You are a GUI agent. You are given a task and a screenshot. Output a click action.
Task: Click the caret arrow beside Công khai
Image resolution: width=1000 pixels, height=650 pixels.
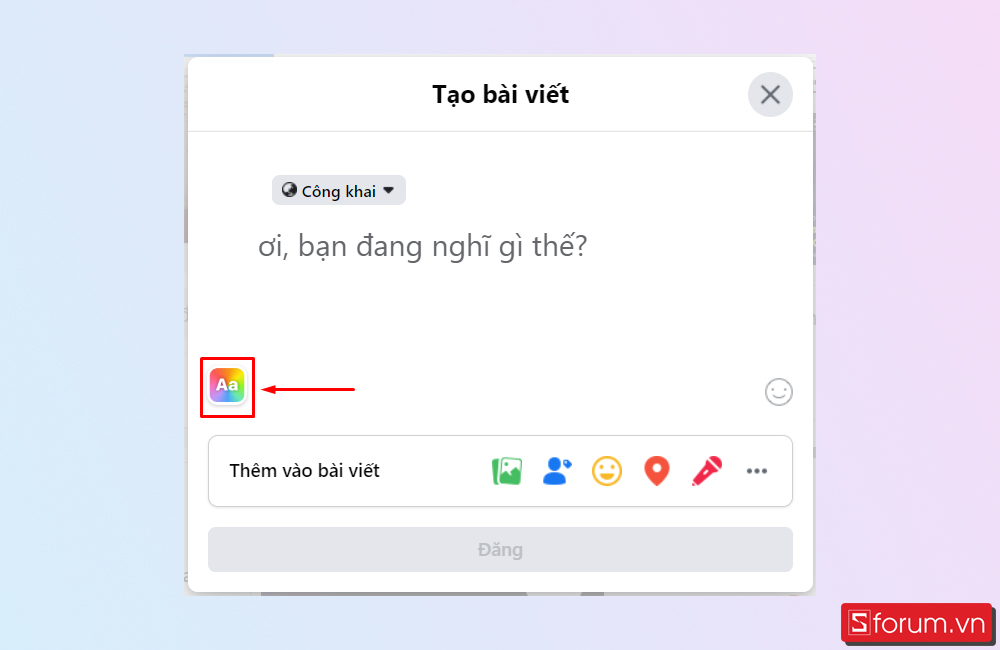[x=389, y=190]
